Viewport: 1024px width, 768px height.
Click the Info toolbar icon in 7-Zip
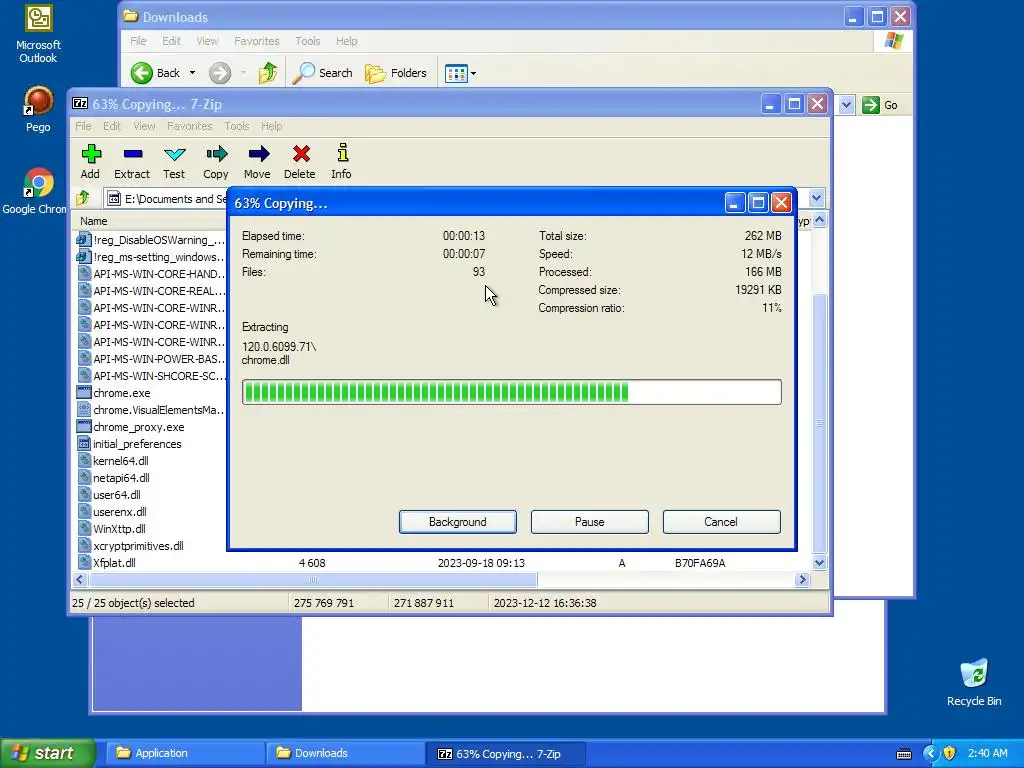pos(341,161)
